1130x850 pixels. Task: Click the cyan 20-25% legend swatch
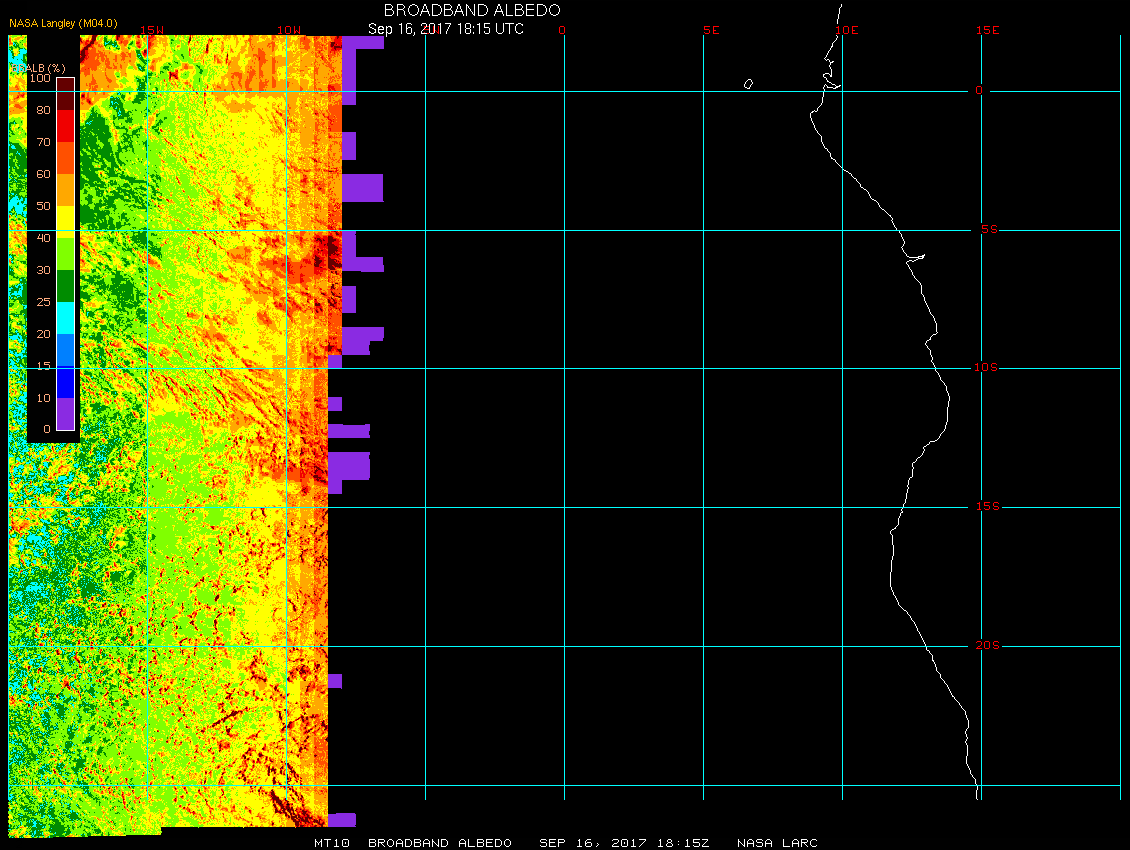click(x=65, y=317)
